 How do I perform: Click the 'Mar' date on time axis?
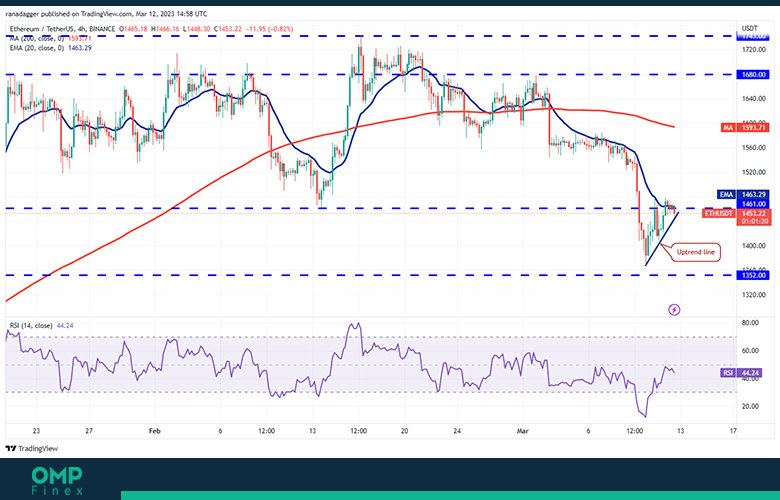(x=522, y=431)
